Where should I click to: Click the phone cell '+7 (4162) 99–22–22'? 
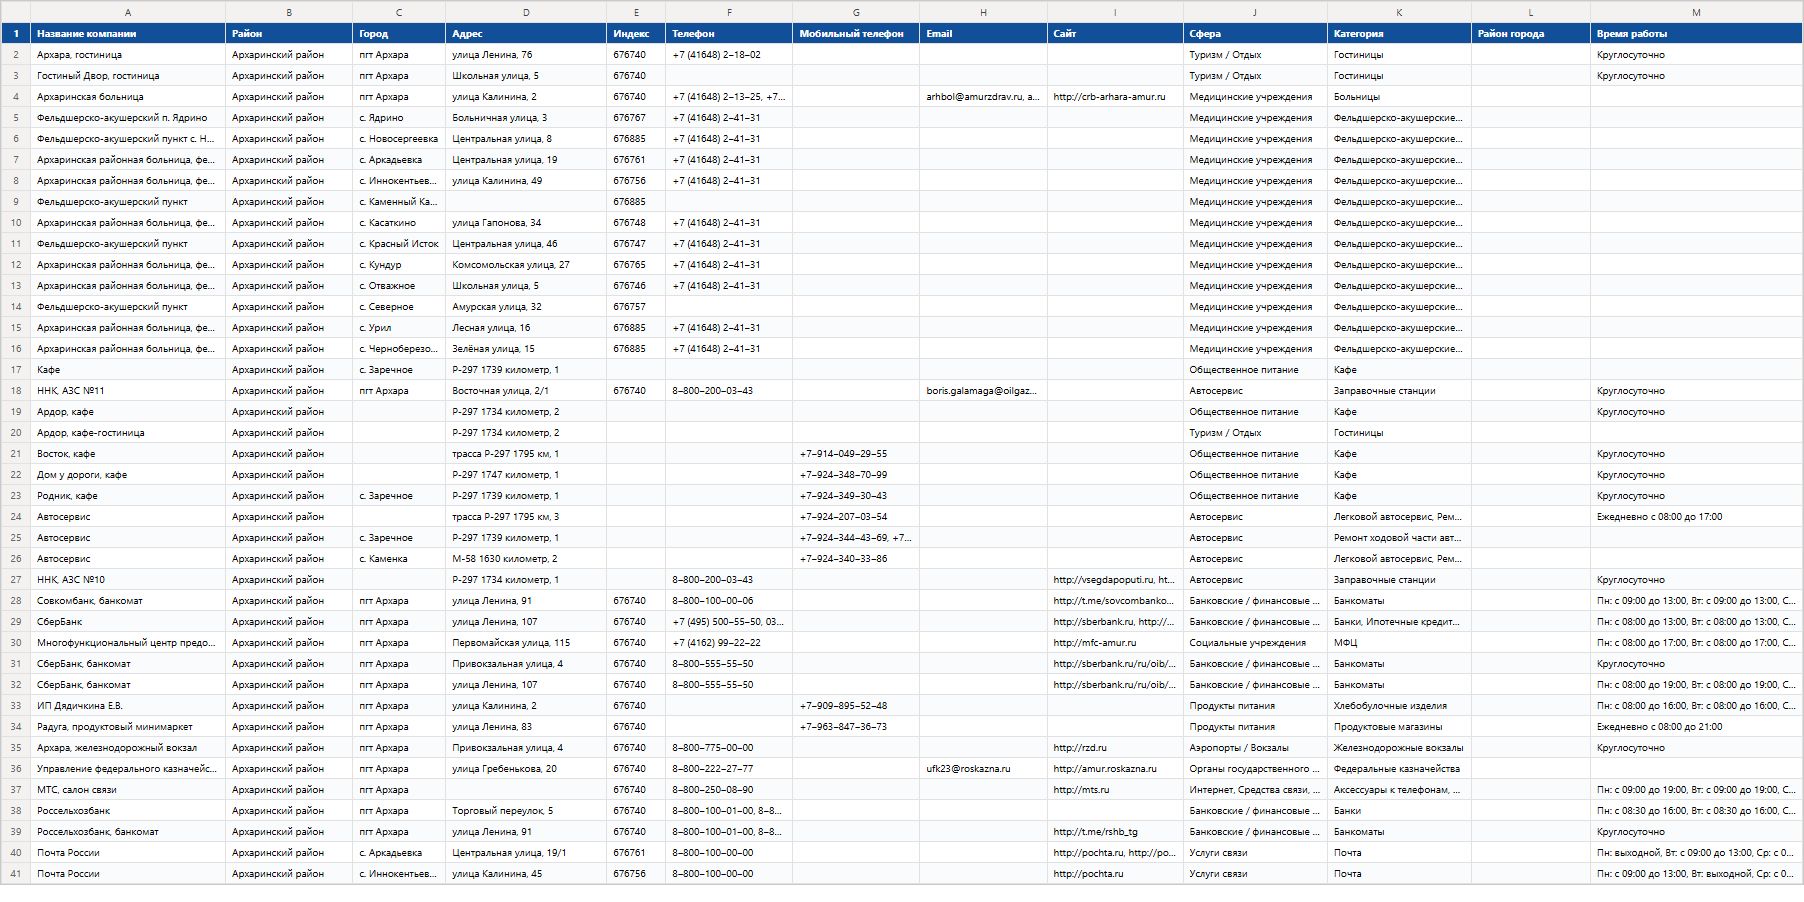pos(729,643)
